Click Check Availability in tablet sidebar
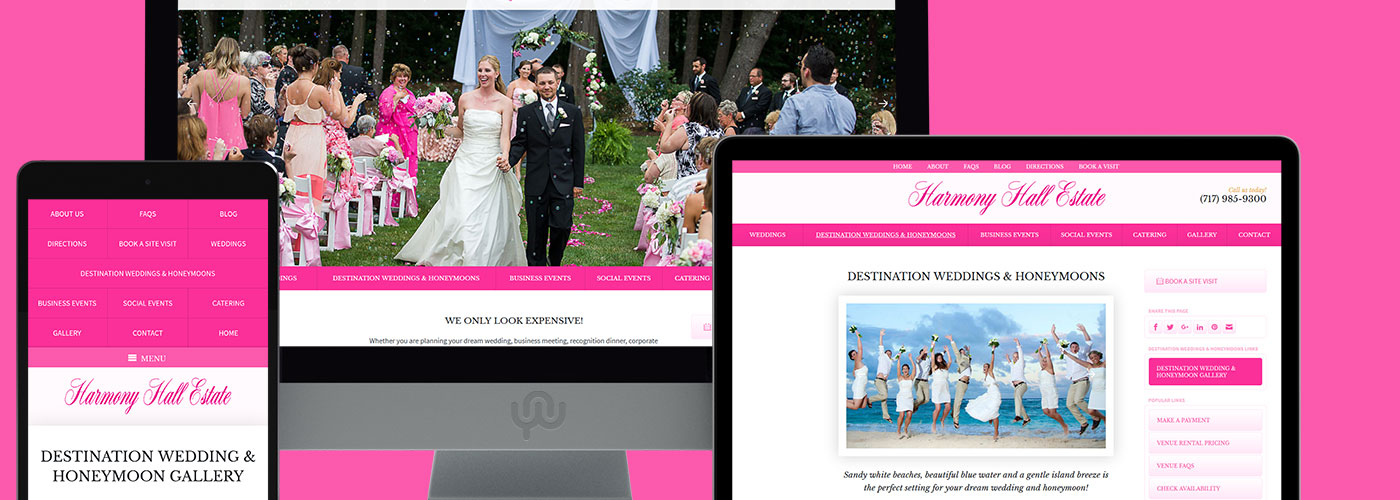Screen dimensions: 1400x500 pos(1205,488)
